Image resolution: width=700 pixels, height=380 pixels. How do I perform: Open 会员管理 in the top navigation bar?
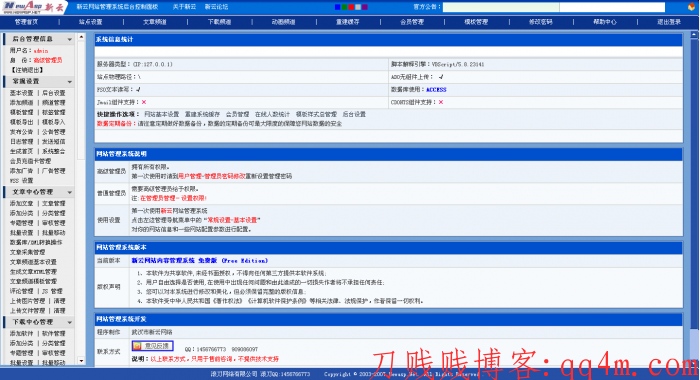(x=412, y=22)
